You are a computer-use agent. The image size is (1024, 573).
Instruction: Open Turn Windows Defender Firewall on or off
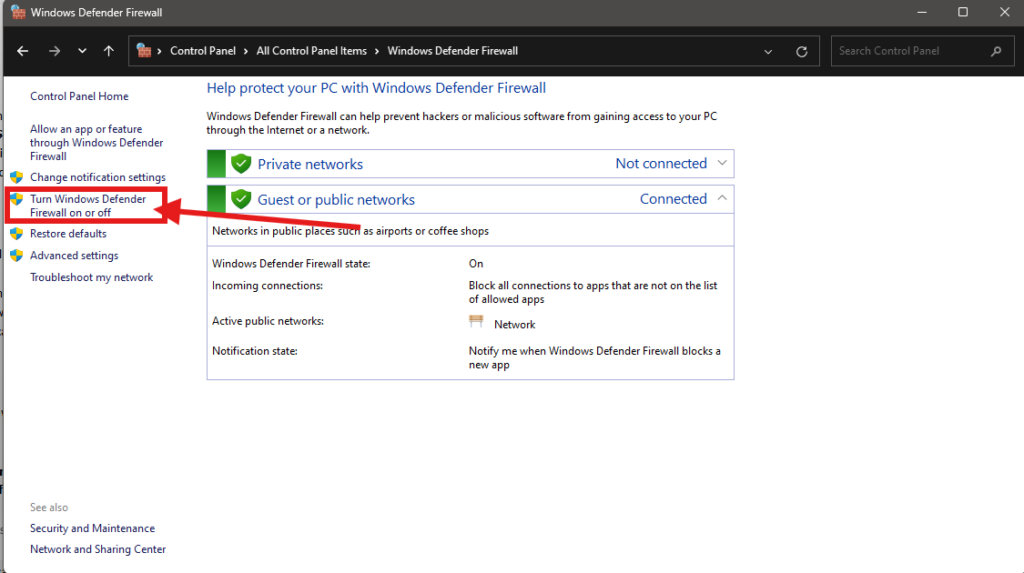(88, 205)
